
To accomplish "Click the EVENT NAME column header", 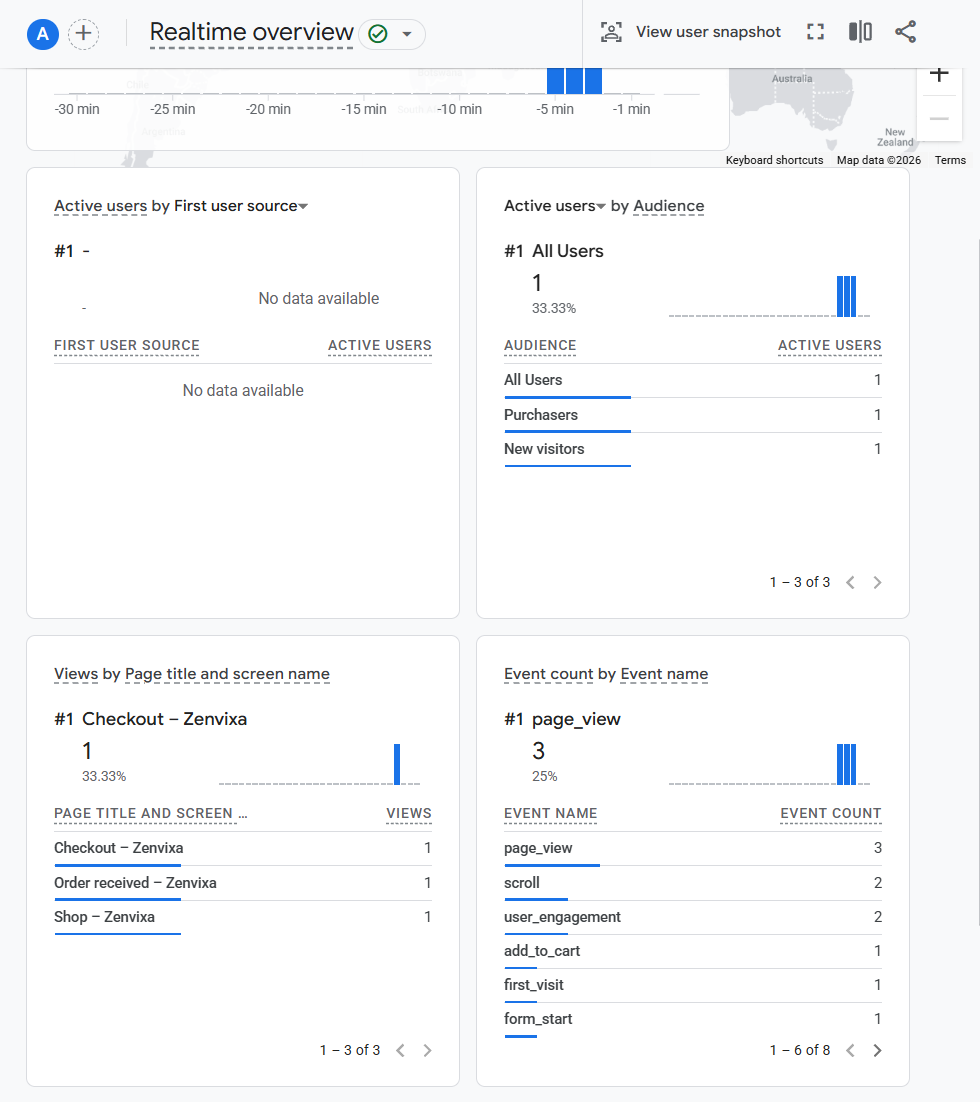I will pyautogui.click(x=550, y=814).
